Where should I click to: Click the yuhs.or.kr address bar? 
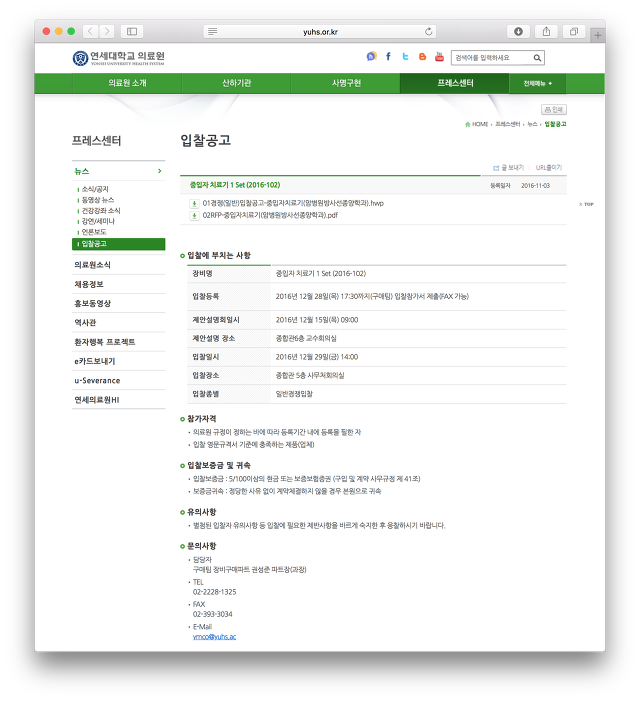(320, 31)
